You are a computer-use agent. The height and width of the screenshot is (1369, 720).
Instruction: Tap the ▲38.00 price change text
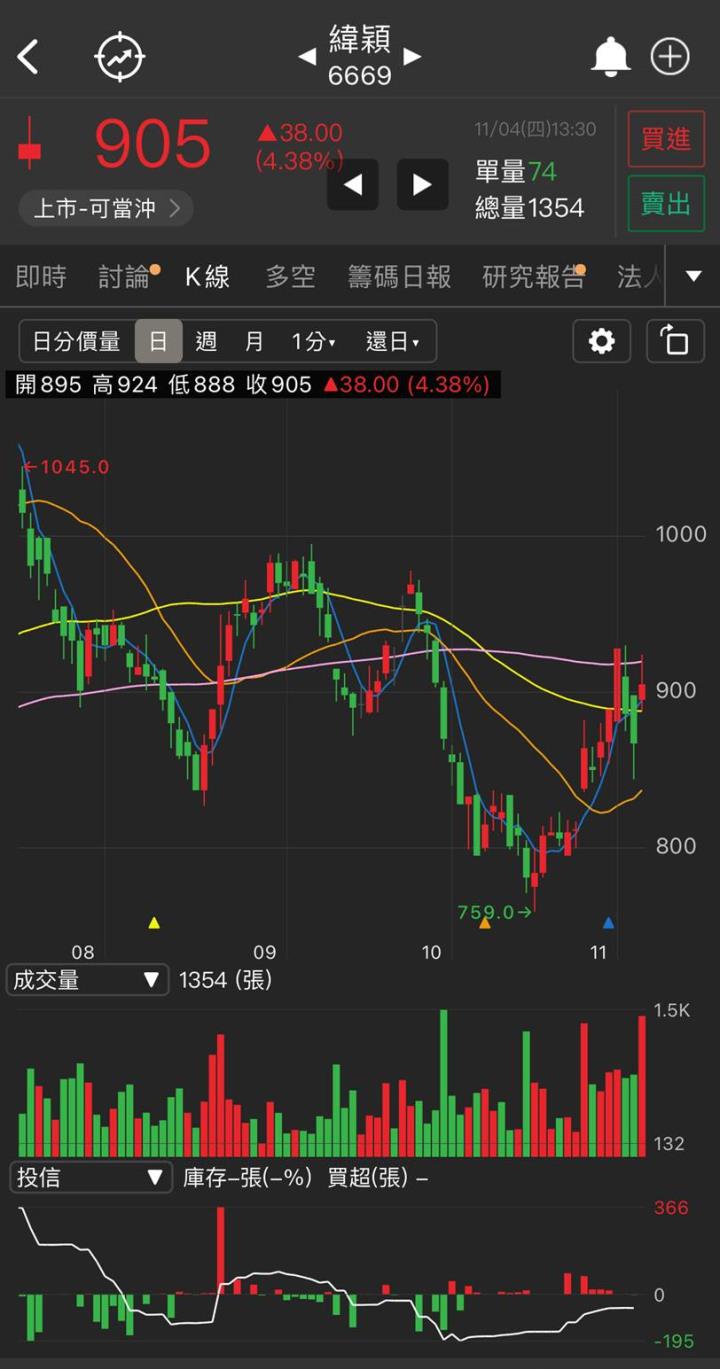point(300,133)
